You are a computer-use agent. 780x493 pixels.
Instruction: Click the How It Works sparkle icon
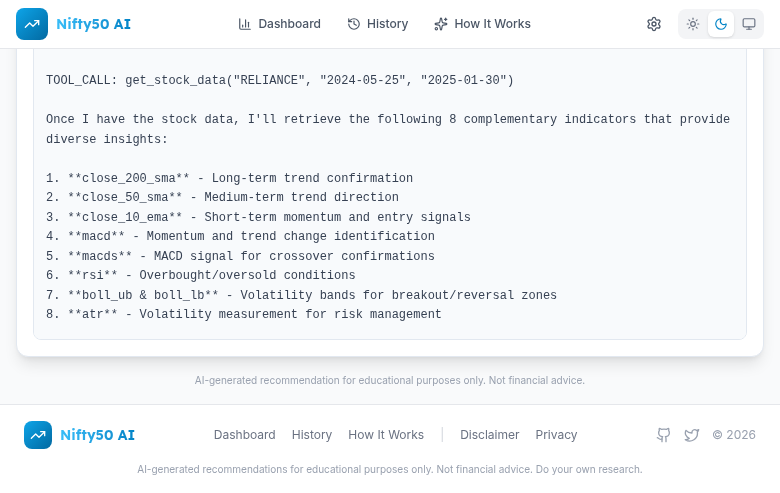click(441, 24)
